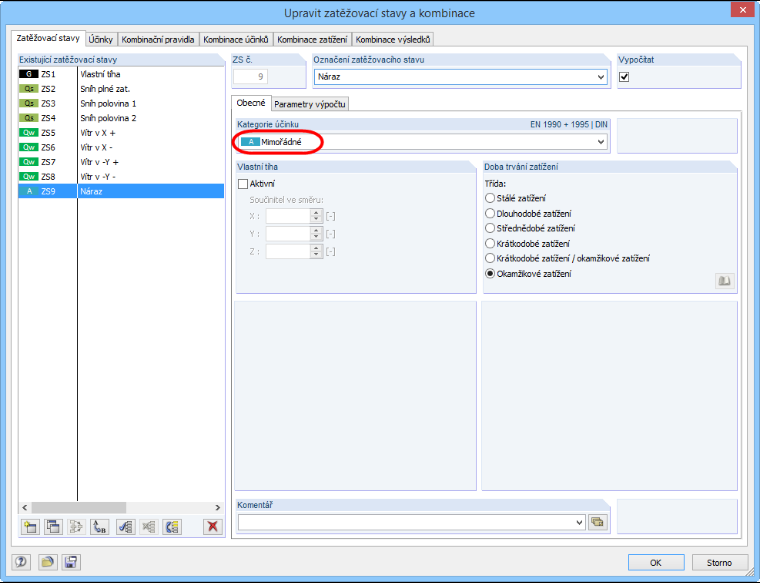Image resolution: width=760 pixels, height=583 pixels.
Task: Close the dialog with the X button
Action: (743, 10)
